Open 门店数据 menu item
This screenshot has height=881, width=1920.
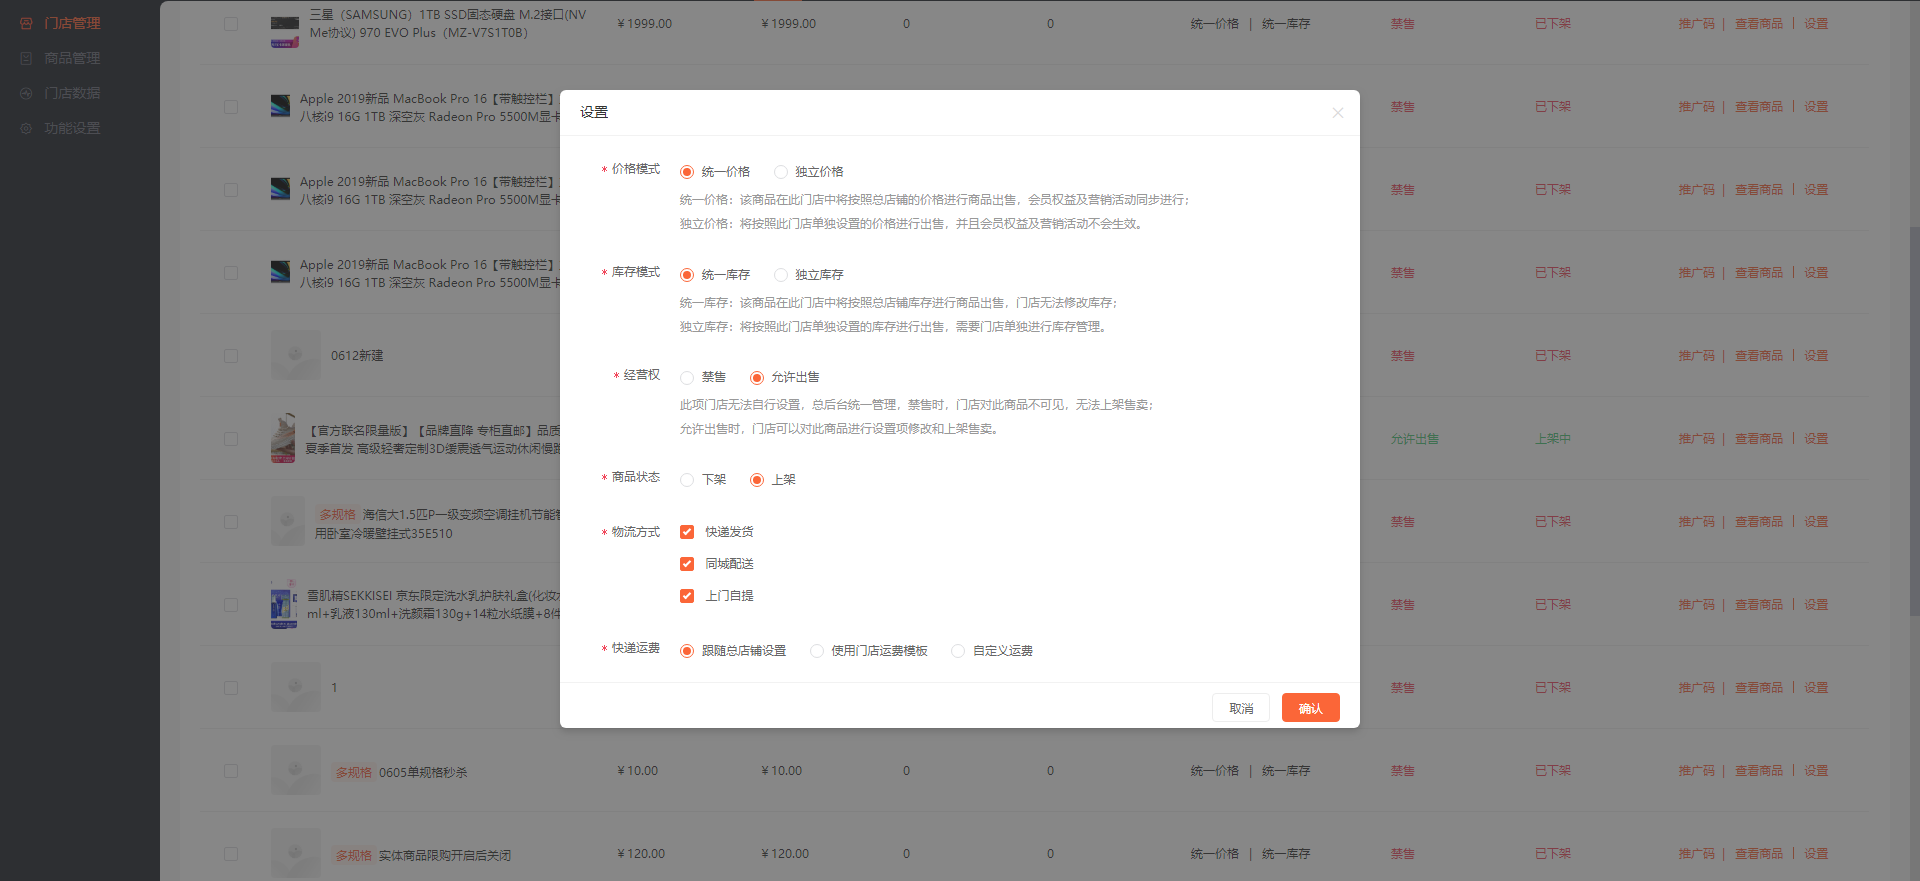pos(72,93)
